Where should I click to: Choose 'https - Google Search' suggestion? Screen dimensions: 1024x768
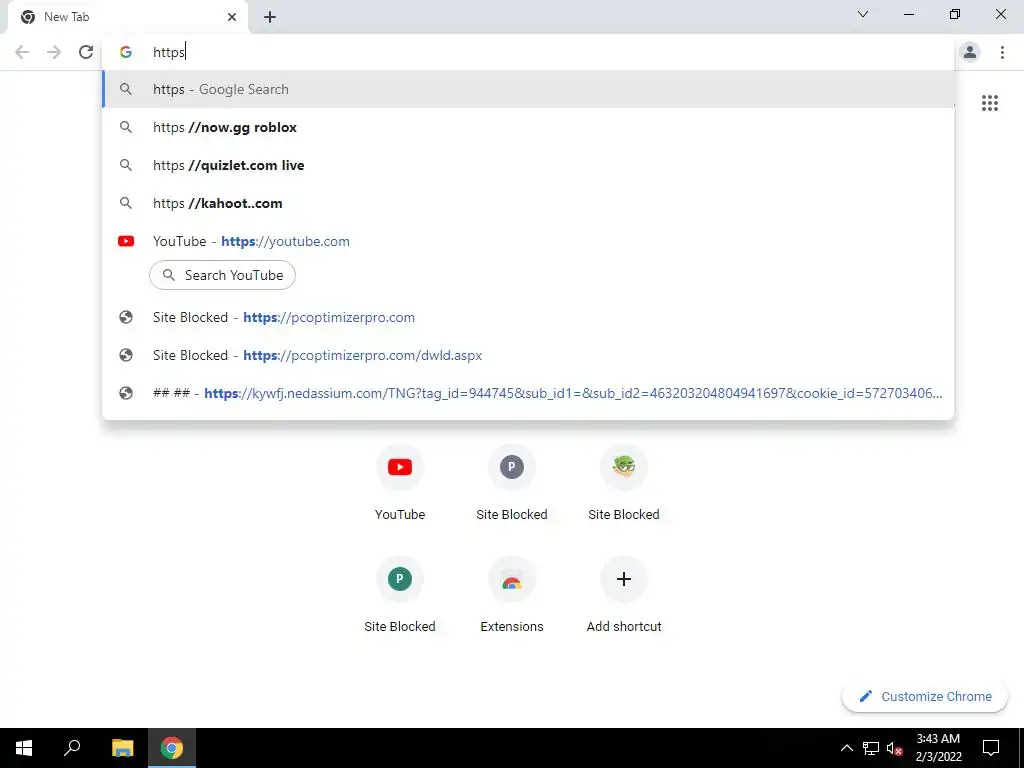(x=528, y=89)
